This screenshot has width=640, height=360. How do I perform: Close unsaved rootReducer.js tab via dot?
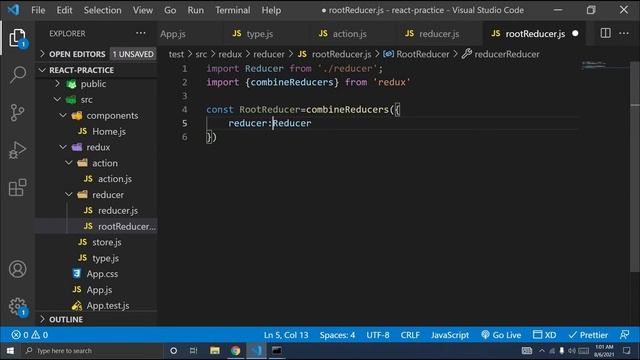pyautogui.click(x=575, y=33)
